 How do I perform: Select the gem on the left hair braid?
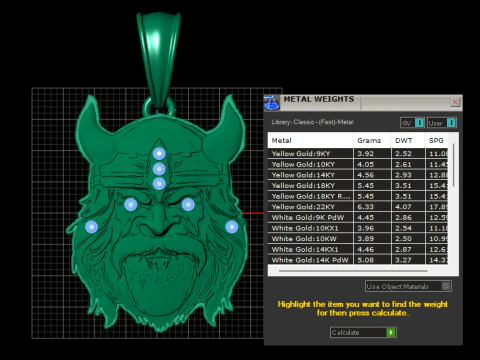point(91,227)
